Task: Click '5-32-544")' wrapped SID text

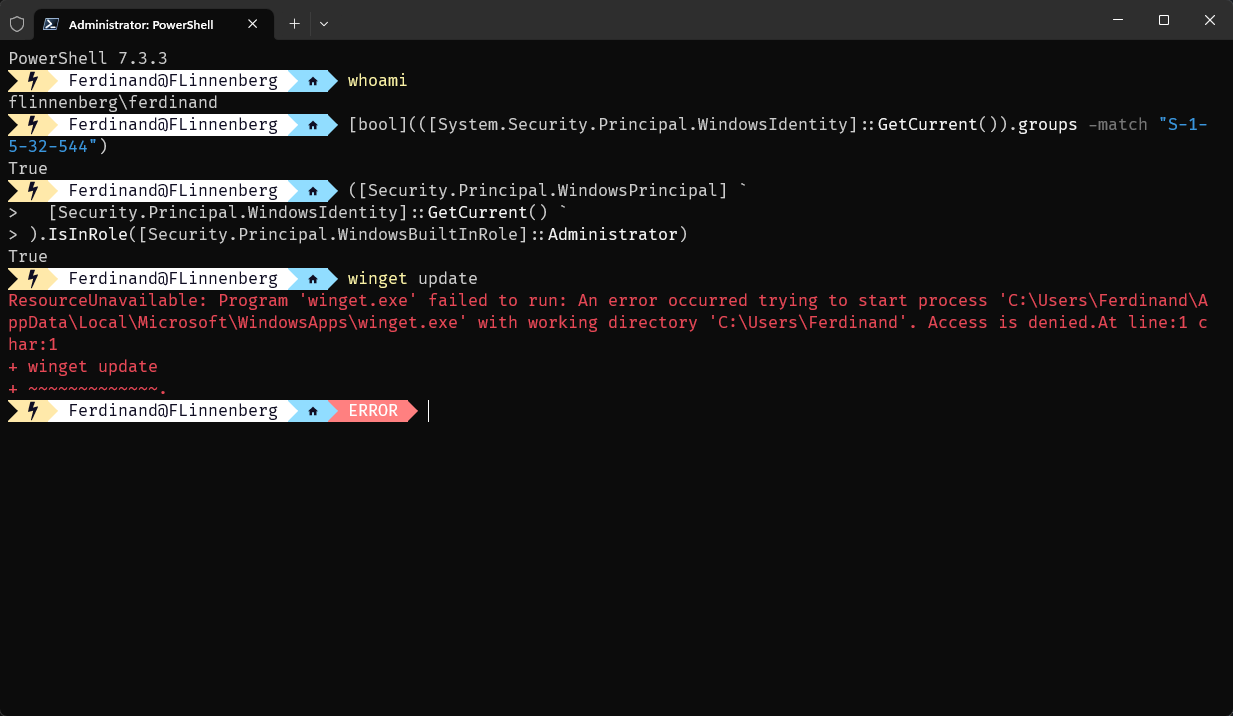Action: click(58, 147)
